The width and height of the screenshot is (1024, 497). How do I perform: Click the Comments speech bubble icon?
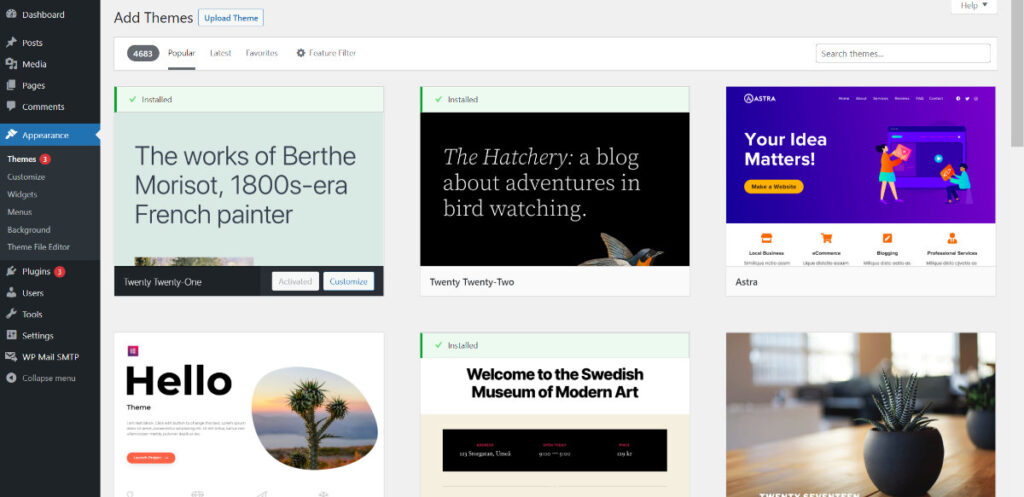(x=11, y=107)
